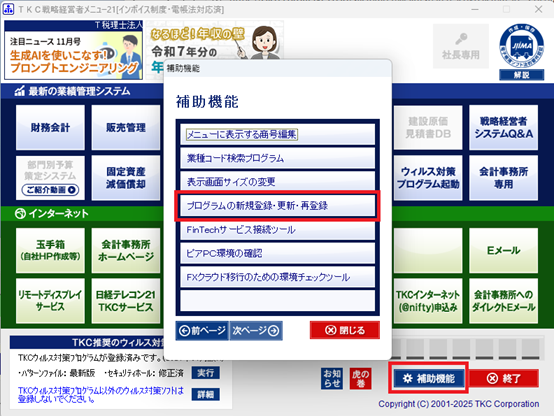Open 日経テレコン21 TKCサービス tile
This screenshot has width=554, height=416.
(126, 301)
